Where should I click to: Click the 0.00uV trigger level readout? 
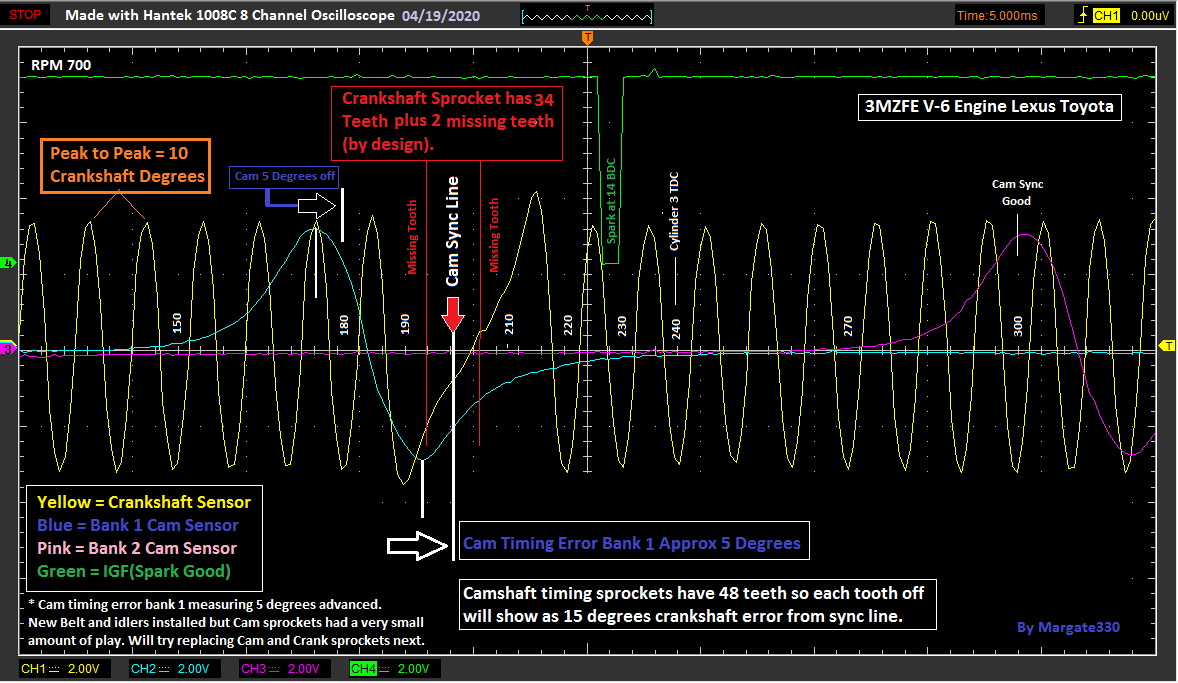tap(1152, 15)
